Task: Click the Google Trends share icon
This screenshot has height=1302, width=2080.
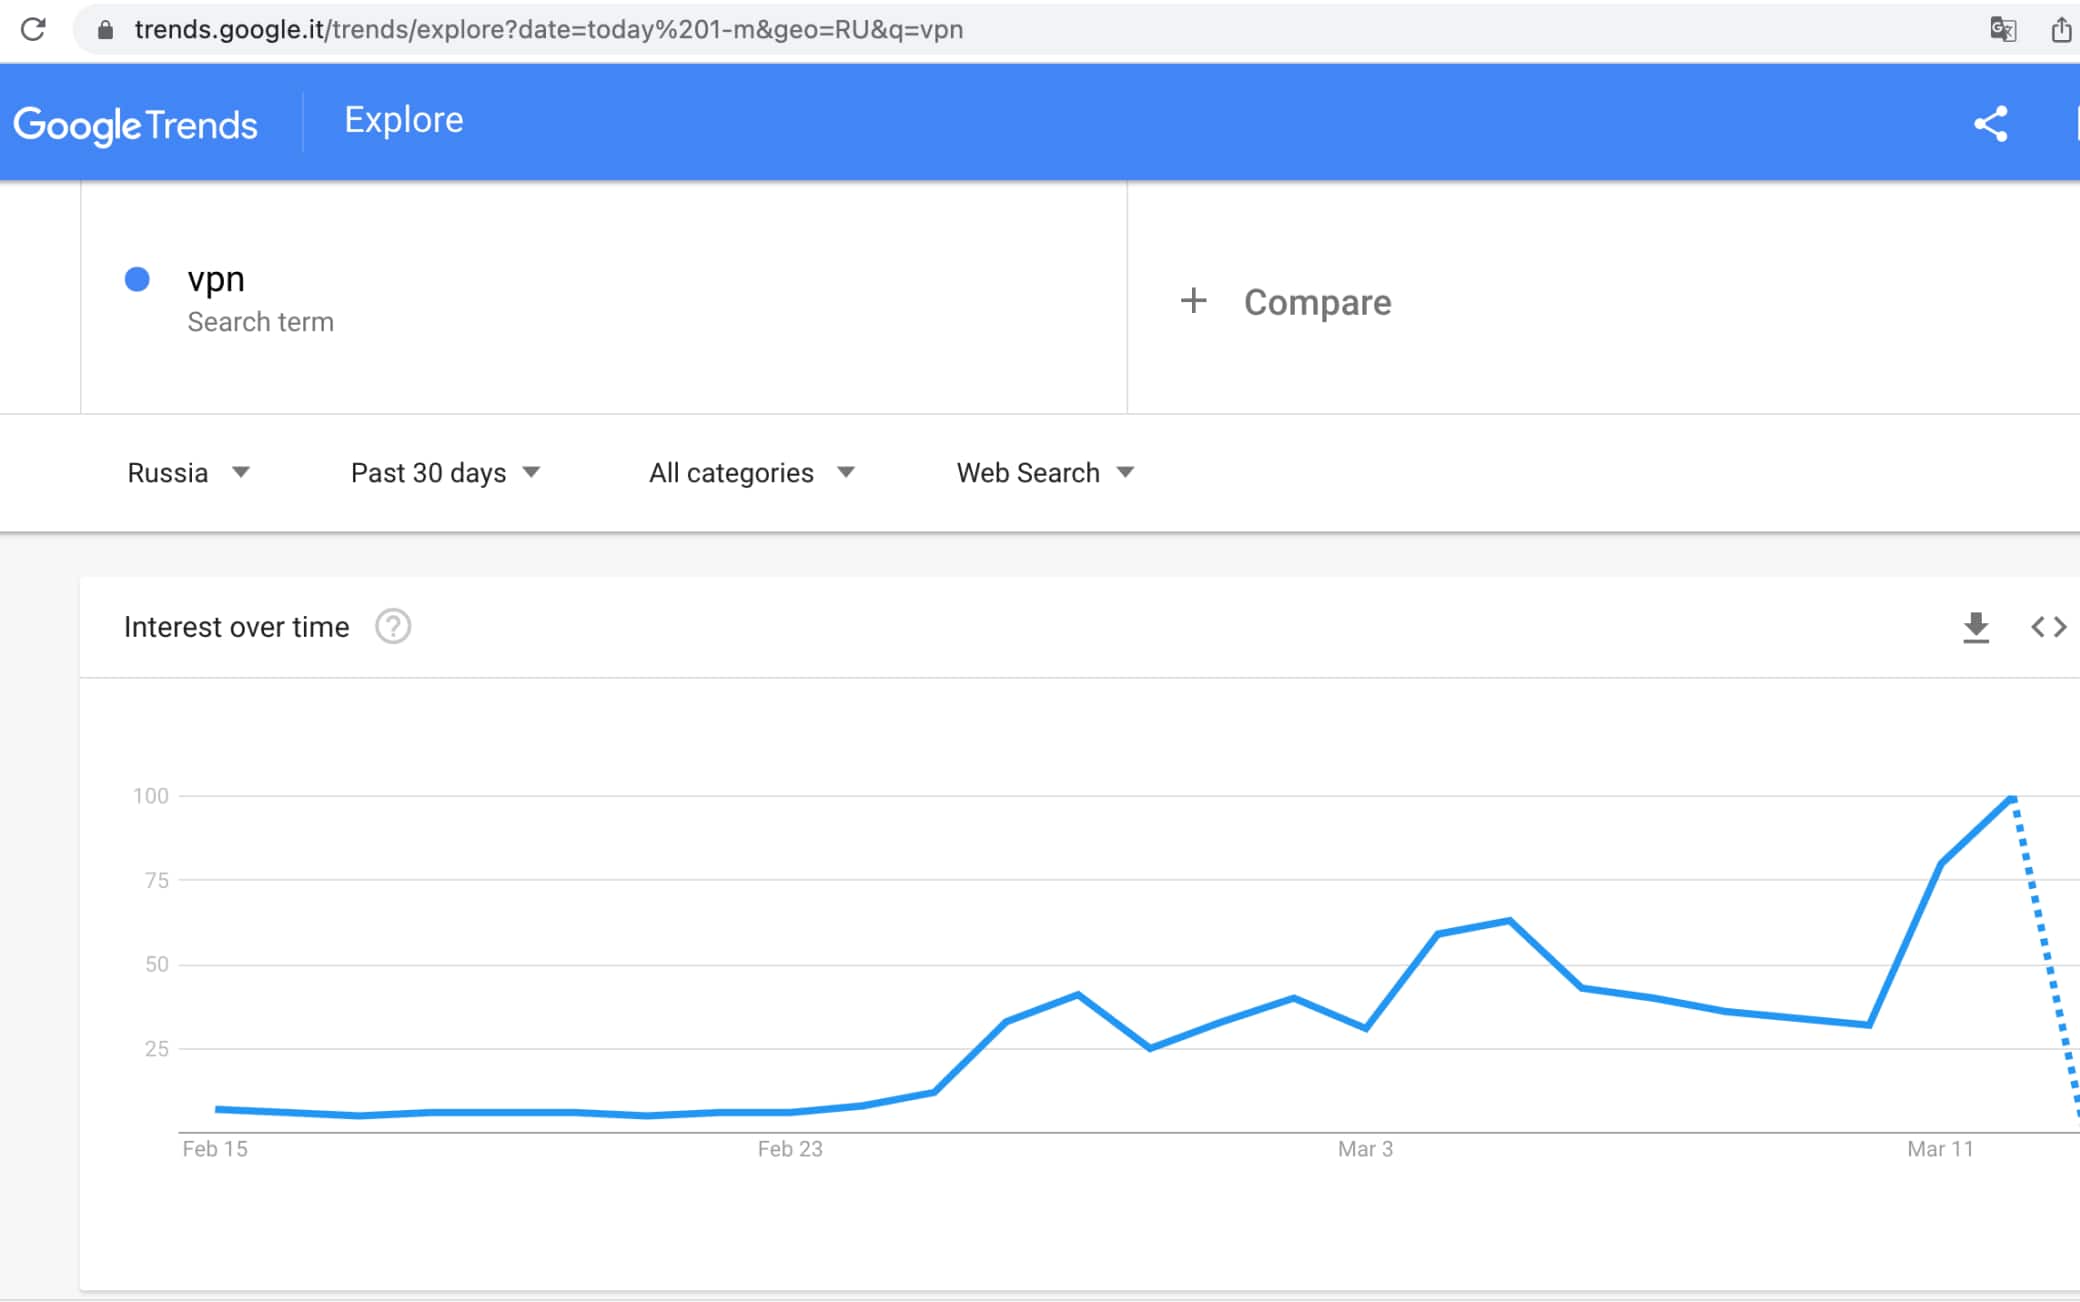Action: coord(1990,124)
